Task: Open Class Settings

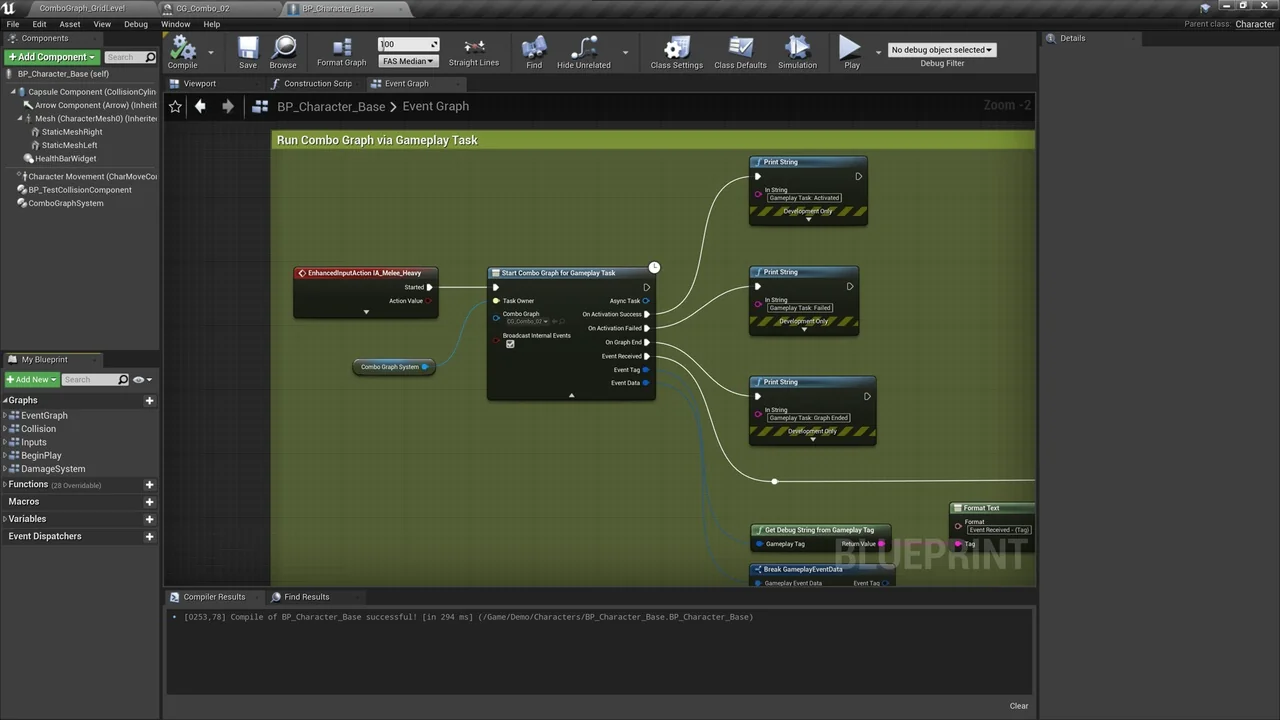Action: coord(676,50)
